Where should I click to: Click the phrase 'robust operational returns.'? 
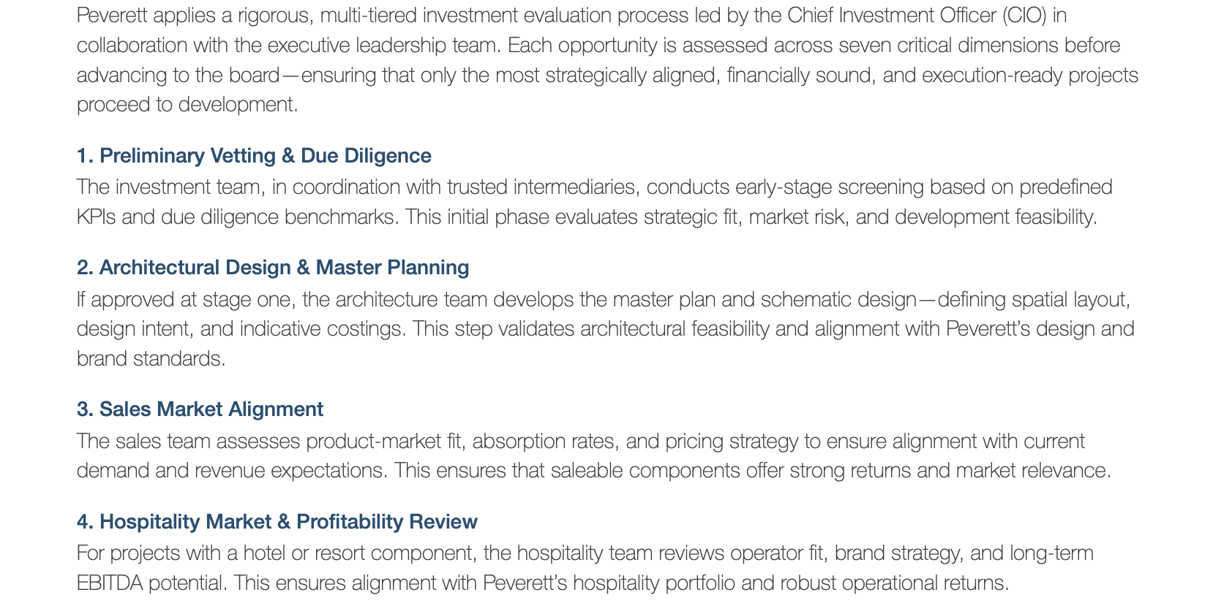[x=894, y=583]
